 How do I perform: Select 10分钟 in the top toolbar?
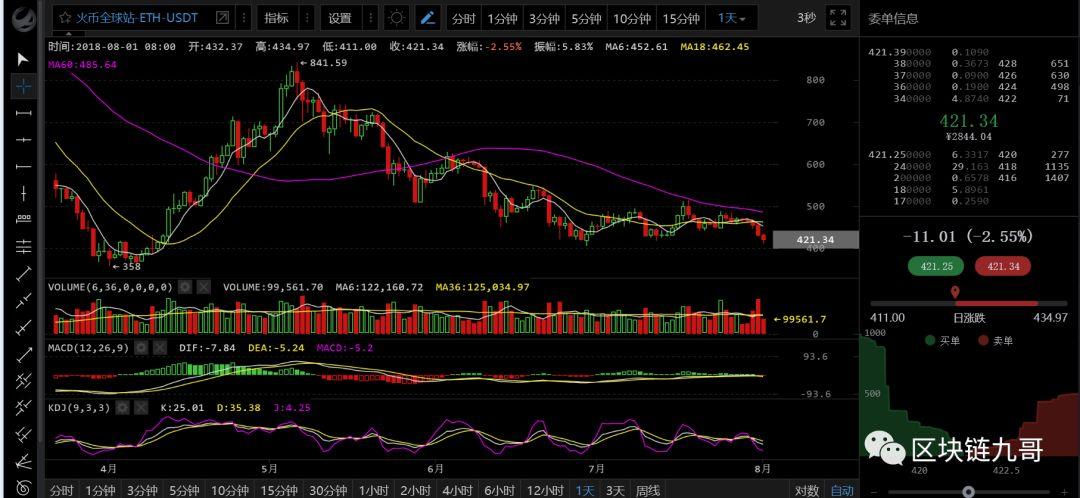632,19
